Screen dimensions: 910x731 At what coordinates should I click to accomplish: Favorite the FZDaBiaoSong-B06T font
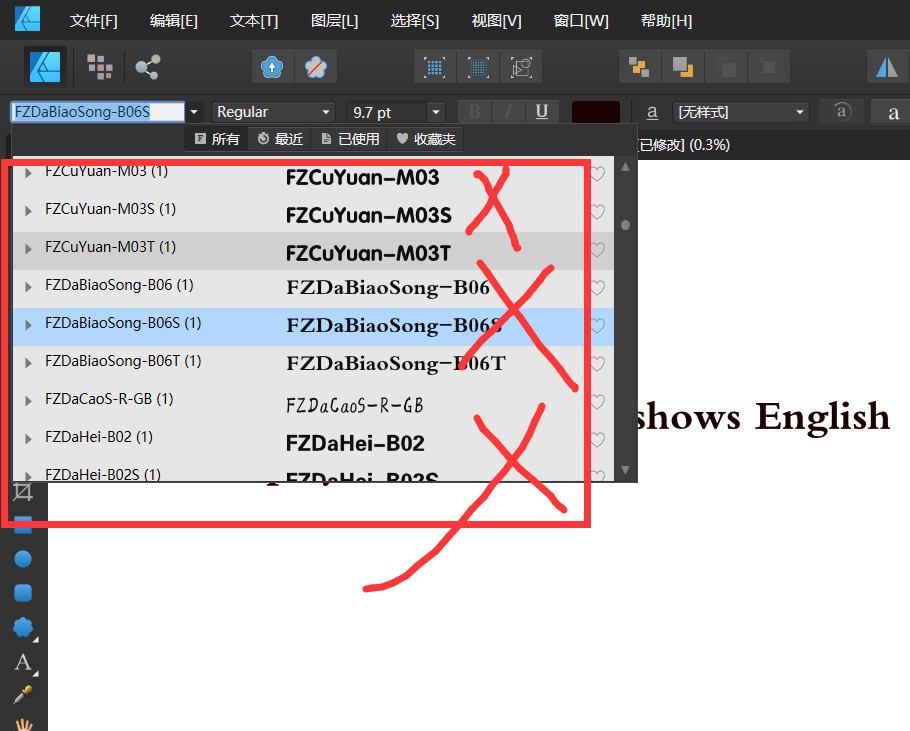pyautogui.click(x=597, y=364)
